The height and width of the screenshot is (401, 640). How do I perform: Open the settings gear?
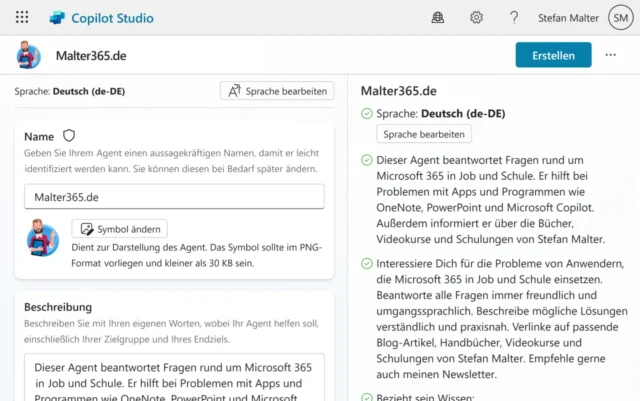pyautogui.click(x=477, y=17)
